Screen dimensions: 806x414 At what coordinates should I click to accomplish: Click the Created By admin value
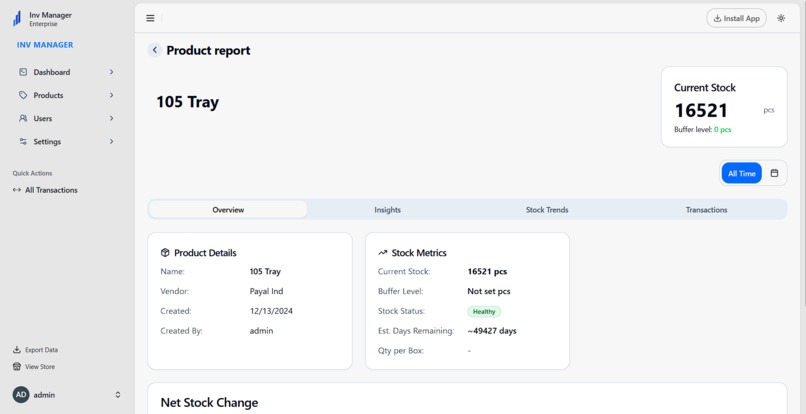click(x=262, y=331)
